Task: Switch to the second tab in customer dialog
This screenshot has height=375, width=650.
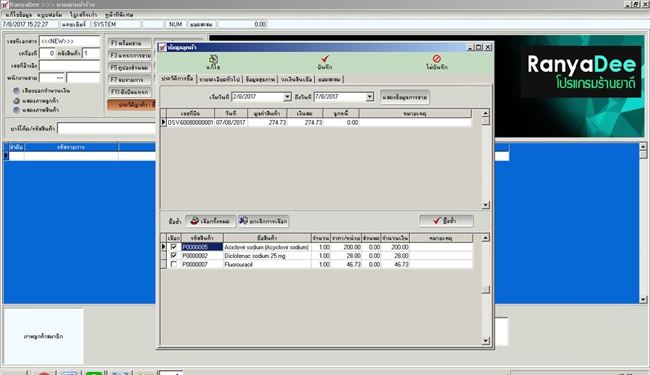Action: click(219, 79)
